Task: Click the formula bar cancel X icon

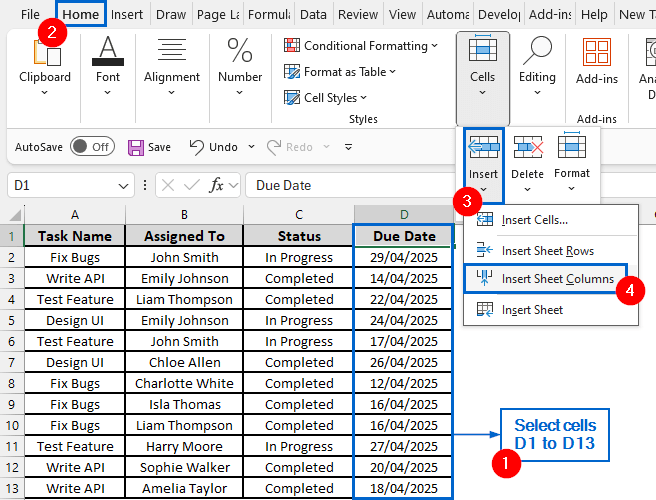Action: tap(168, 185)
